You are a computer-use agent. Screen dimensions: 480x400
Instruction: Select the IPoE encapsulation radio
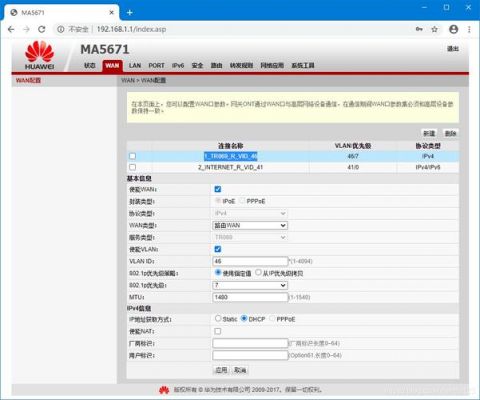[x=218, y=201]
